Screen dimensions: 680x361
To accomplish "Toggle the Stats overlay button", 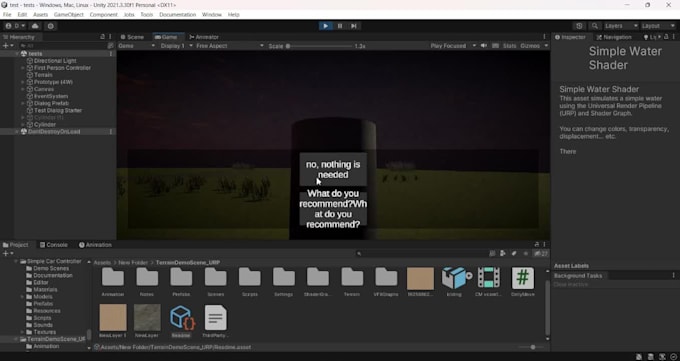I will coord(509,46).
